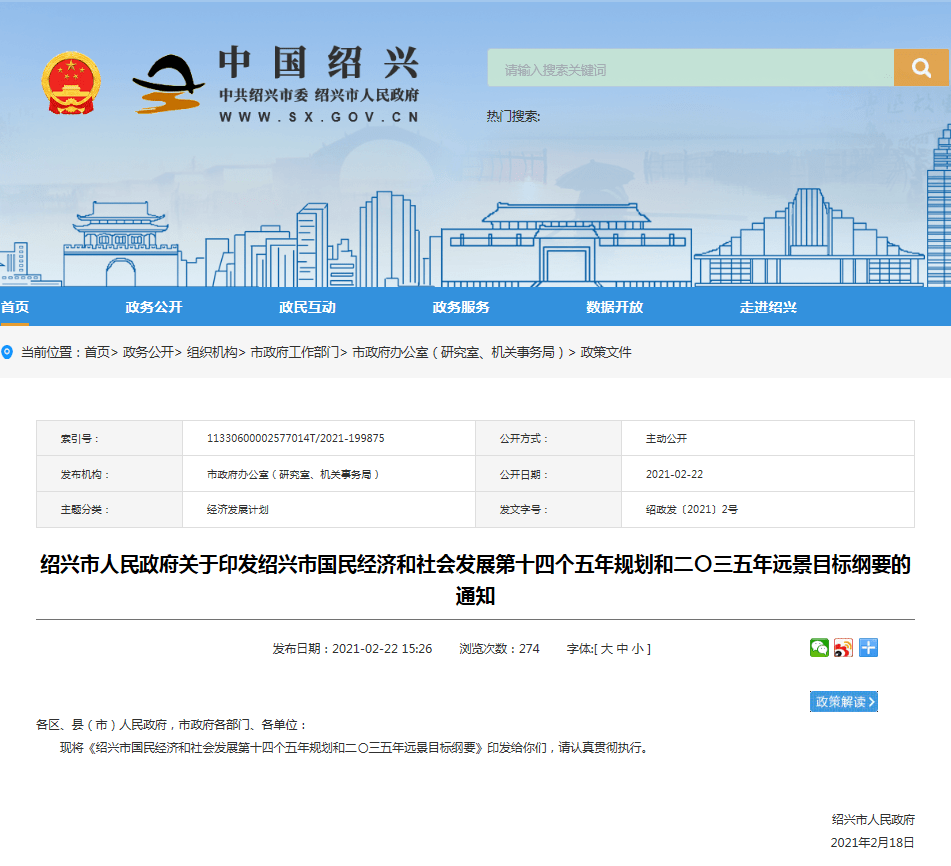Screen dimensions: 951x866
Task: Click the blue location pin icon
Action: tap(7, 352)
